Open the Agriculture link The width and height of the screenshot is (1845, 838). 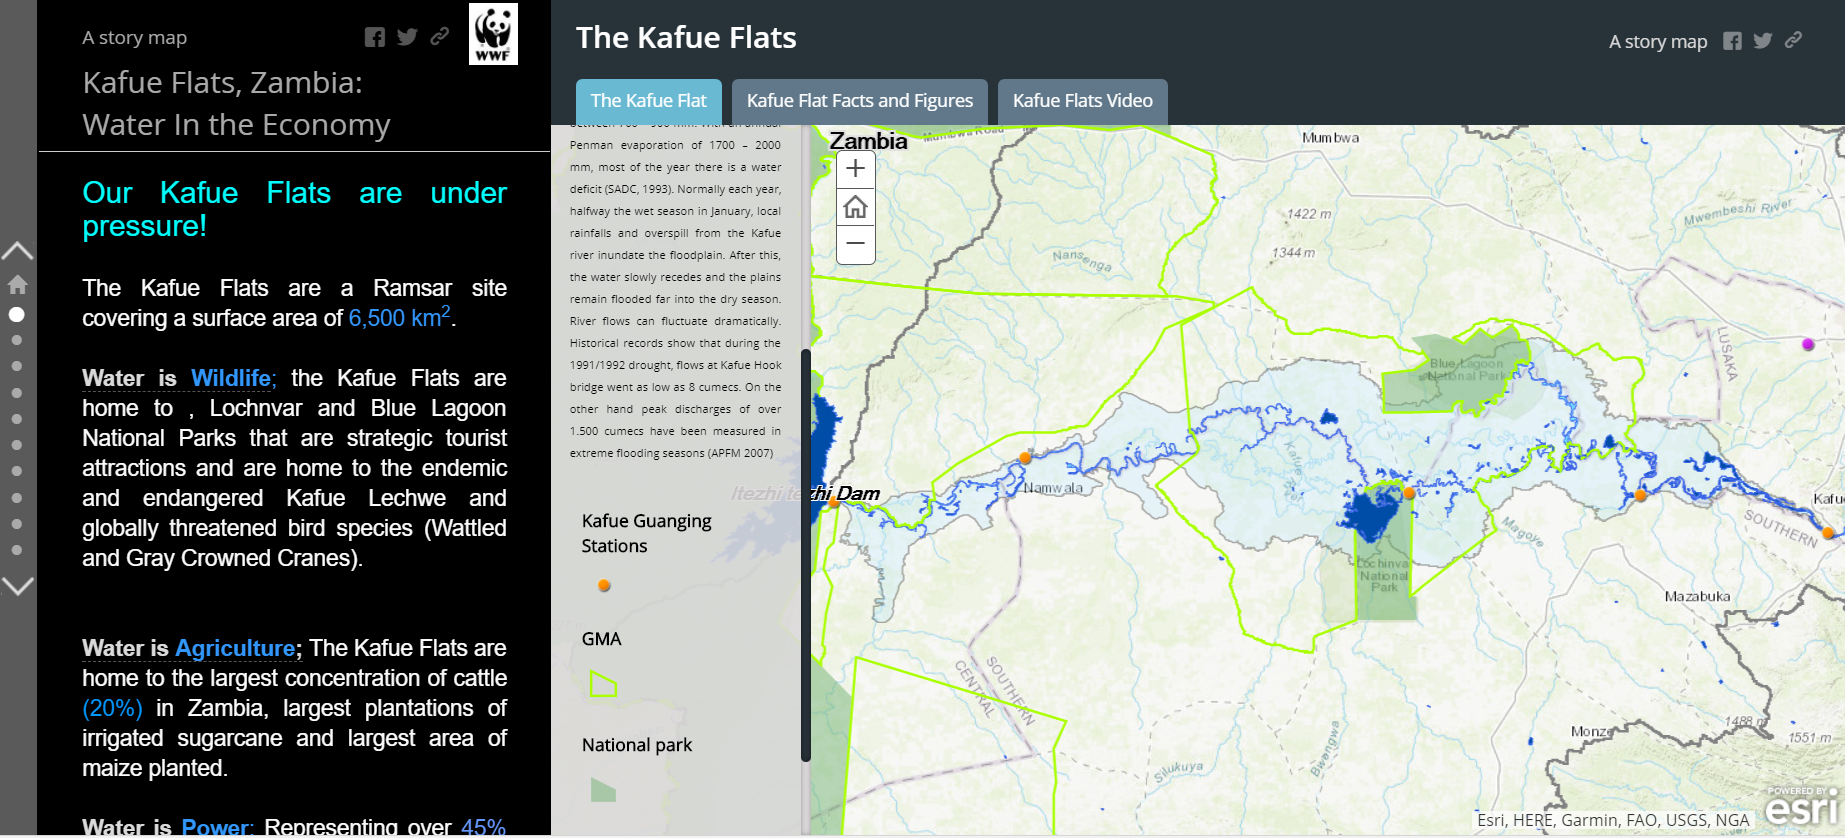click(235, 648)
